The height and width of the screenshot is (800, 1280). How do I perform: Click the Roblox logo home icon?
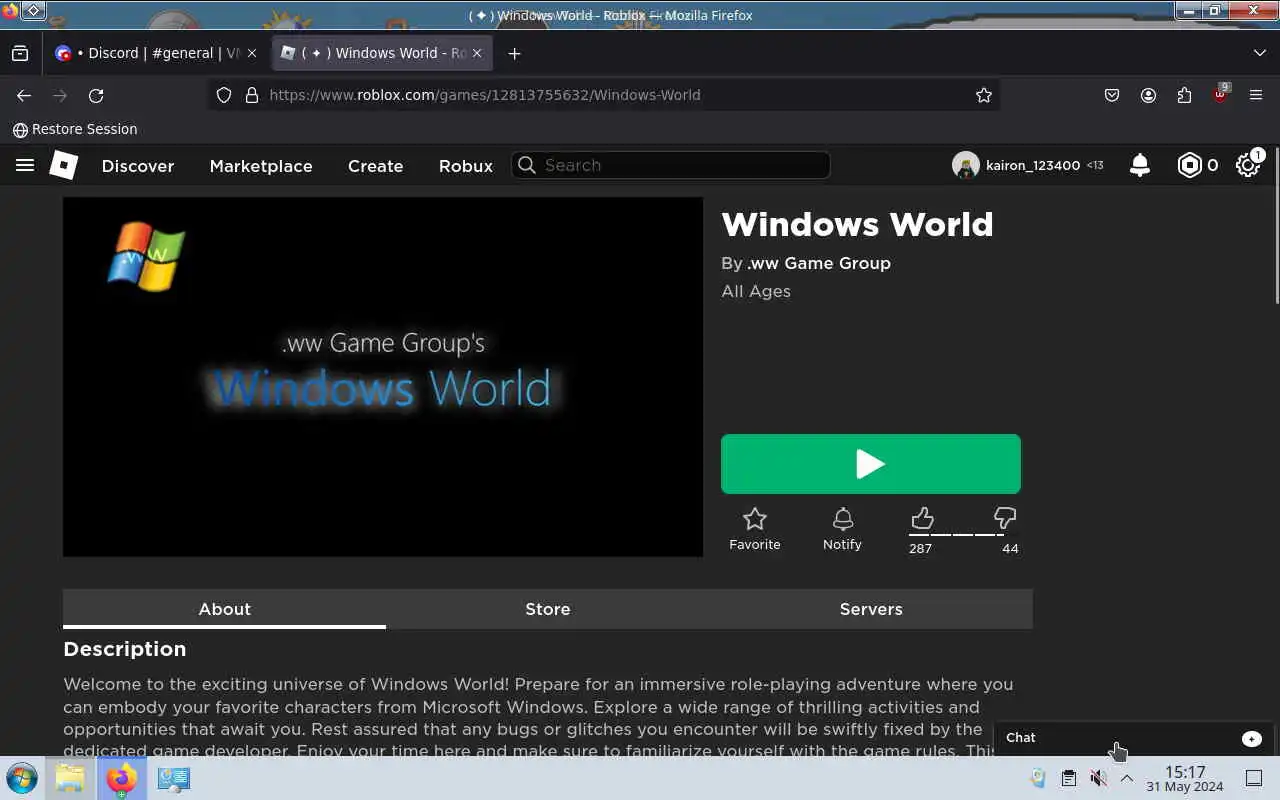[x=64, y=165]
